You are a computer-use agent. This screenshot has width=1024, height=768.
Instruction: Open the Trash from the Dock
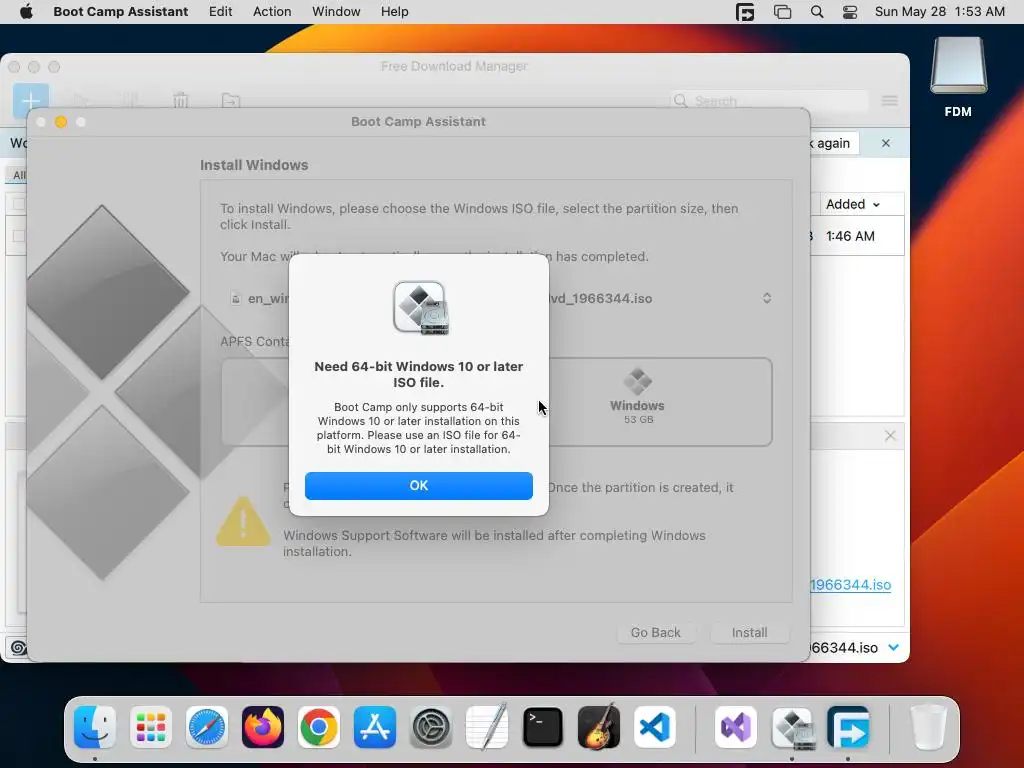point(928,727)
